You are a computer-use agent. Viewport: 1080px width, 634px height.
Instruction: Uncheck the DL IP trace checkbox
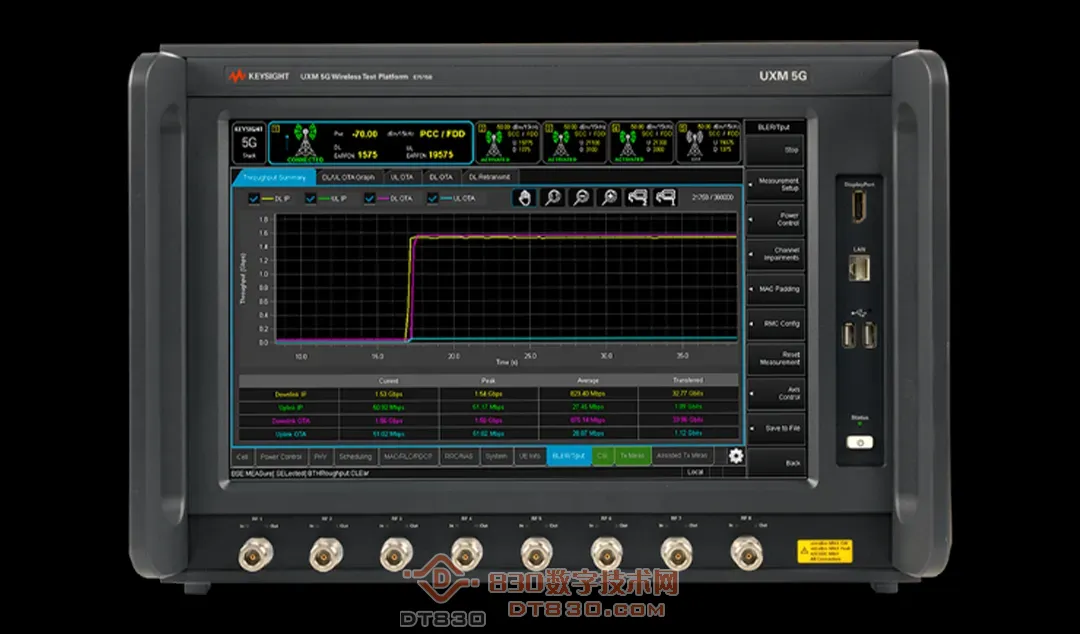point(254,198)
